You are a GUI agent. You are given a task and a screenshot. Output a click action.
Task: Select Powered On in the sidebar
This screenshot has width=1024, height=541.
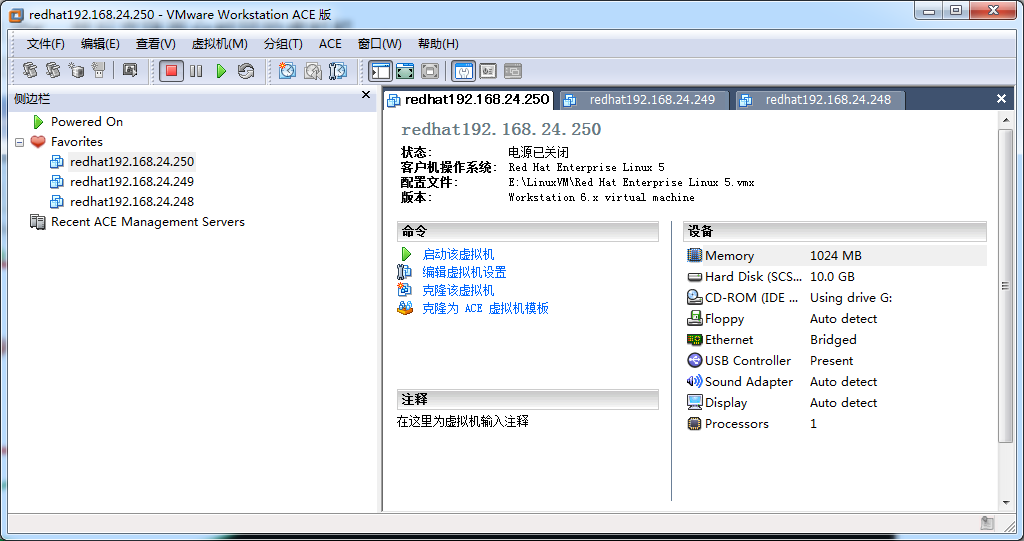pos(87,122)
